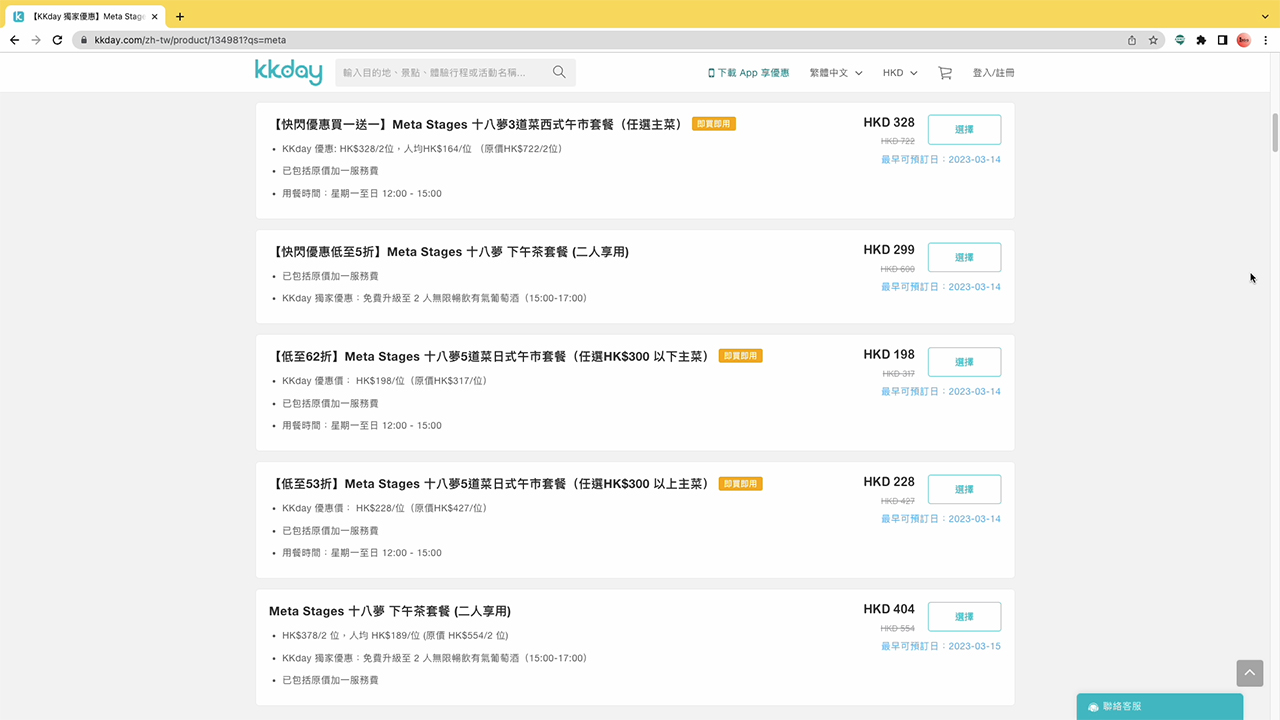Open the shopping cart

click(x=945, y=73)
